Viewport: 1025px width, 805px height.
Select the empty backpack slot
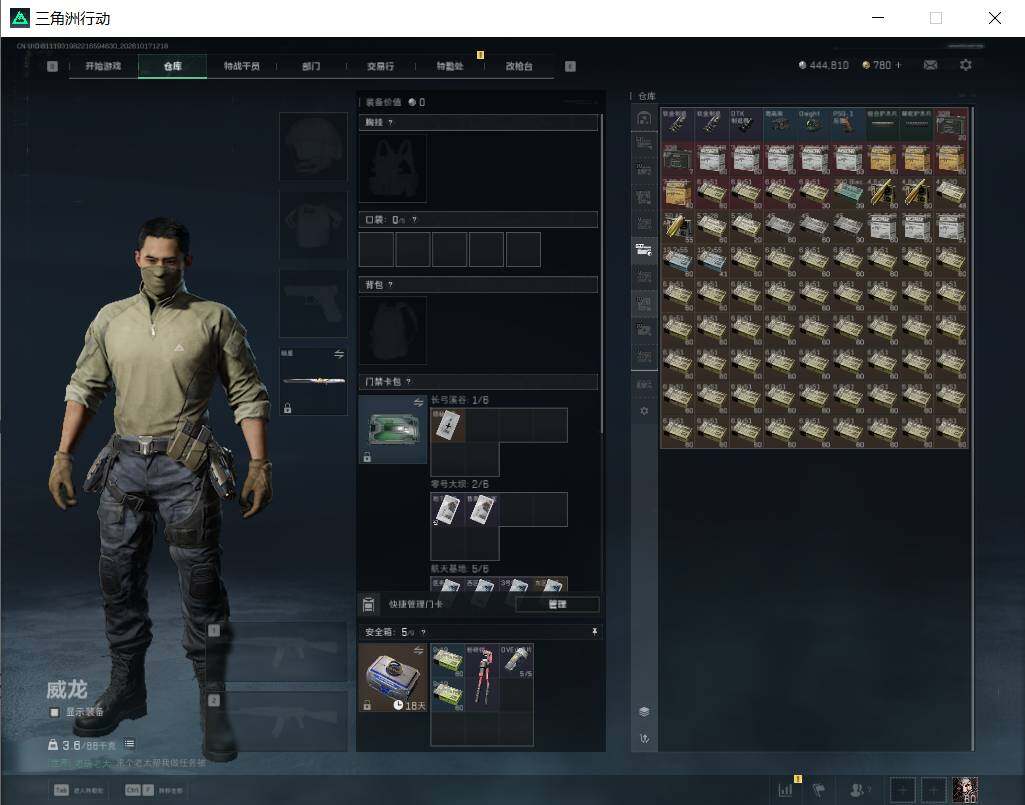[x=392, y=331]
